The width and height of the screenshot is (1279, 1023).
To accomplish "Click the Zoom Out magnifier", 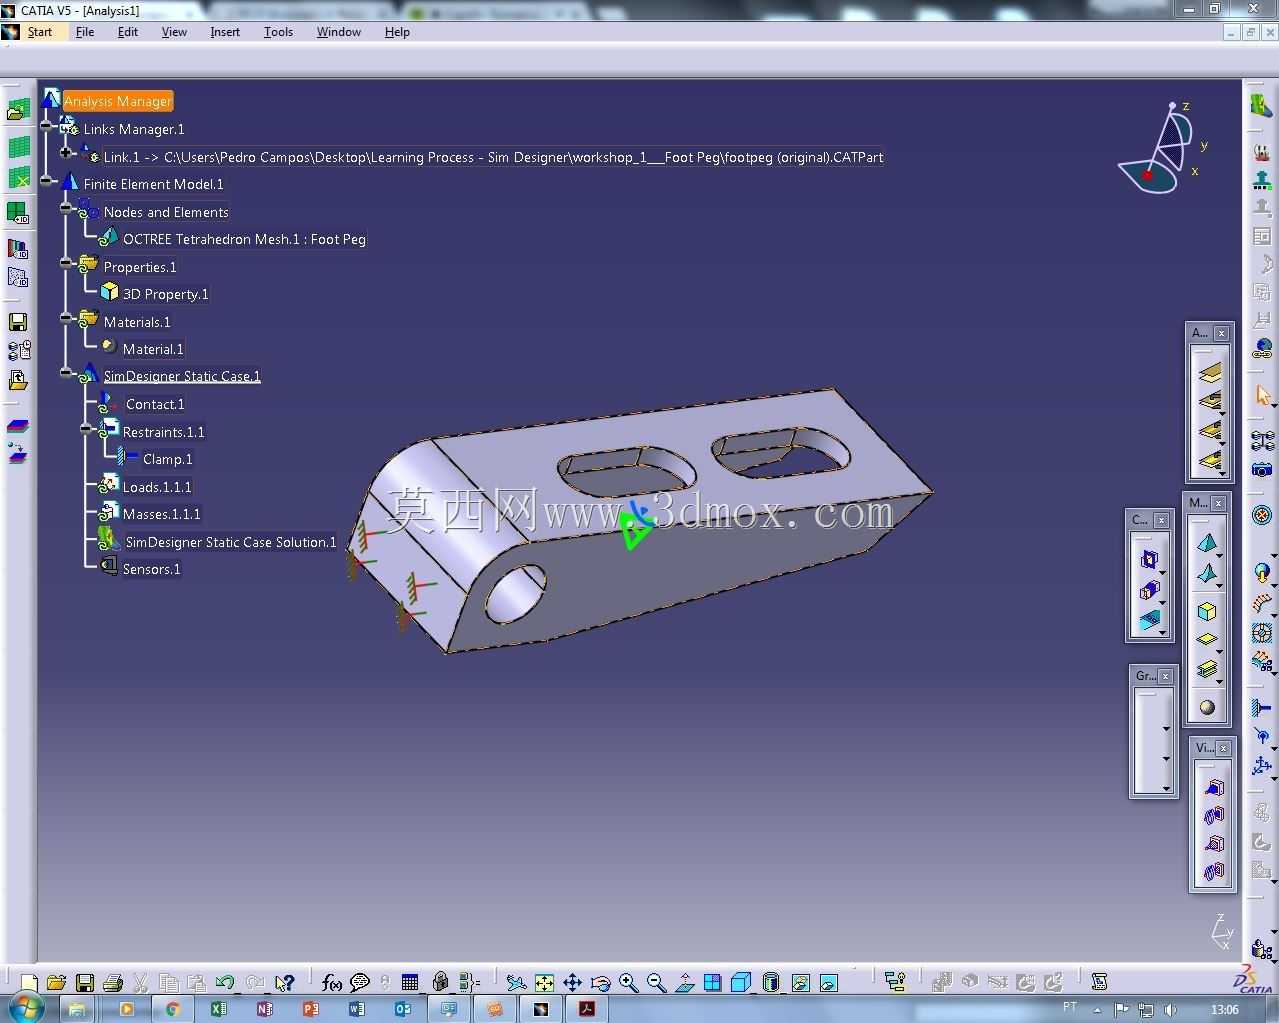I will [x=656, y=983].
